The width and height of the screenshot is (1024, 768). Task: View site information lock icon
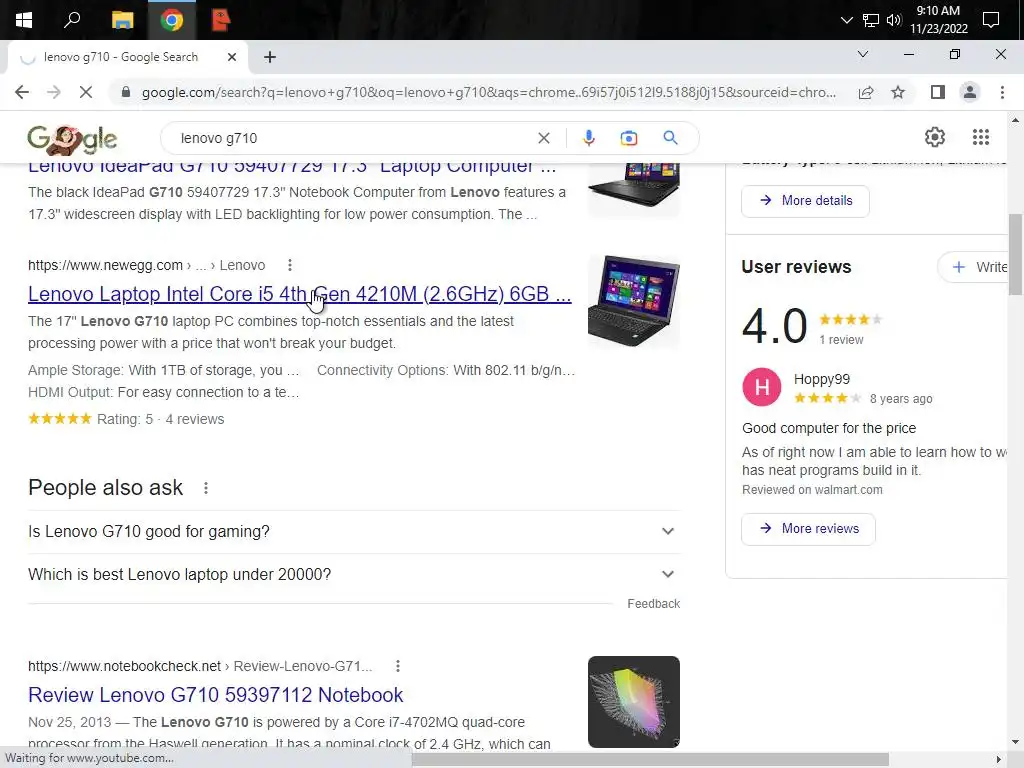click(x=126, y=92)
